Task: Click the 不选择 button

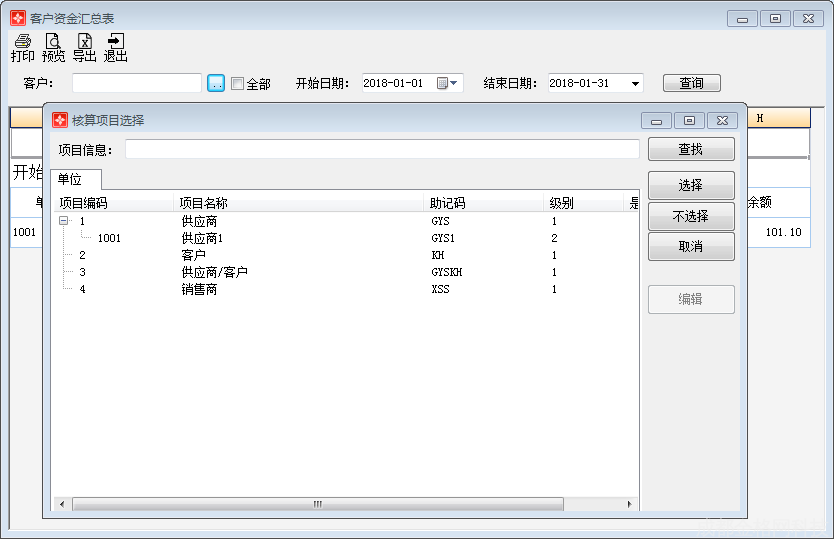Action: (691, 216)
